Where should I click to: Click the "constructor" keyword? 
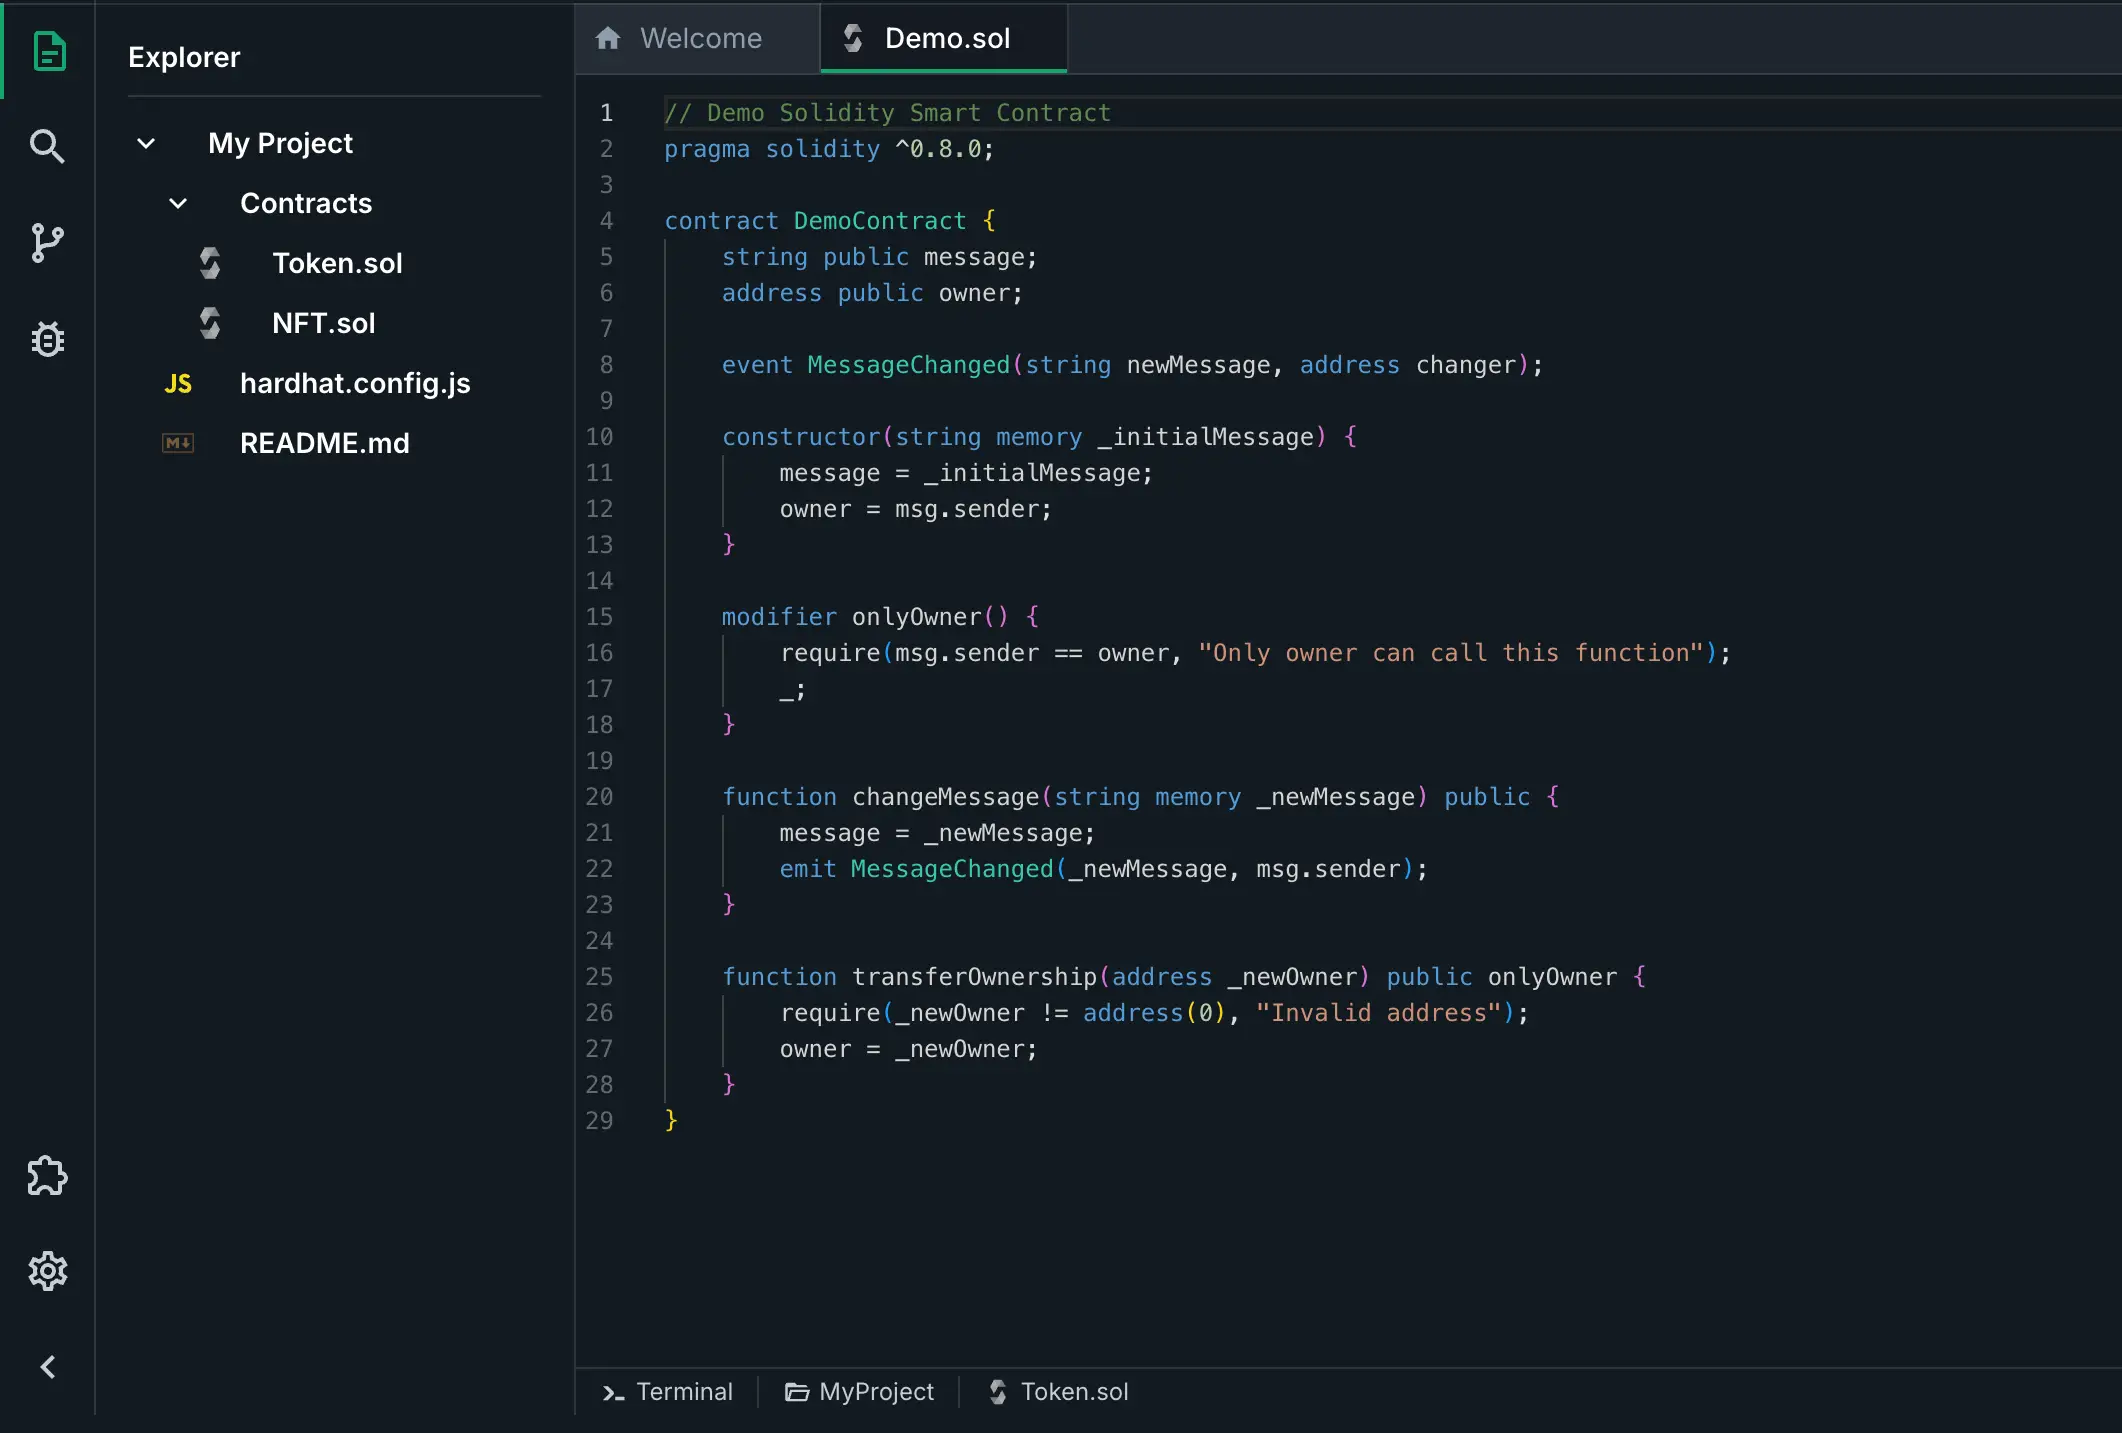click(801, 437)
